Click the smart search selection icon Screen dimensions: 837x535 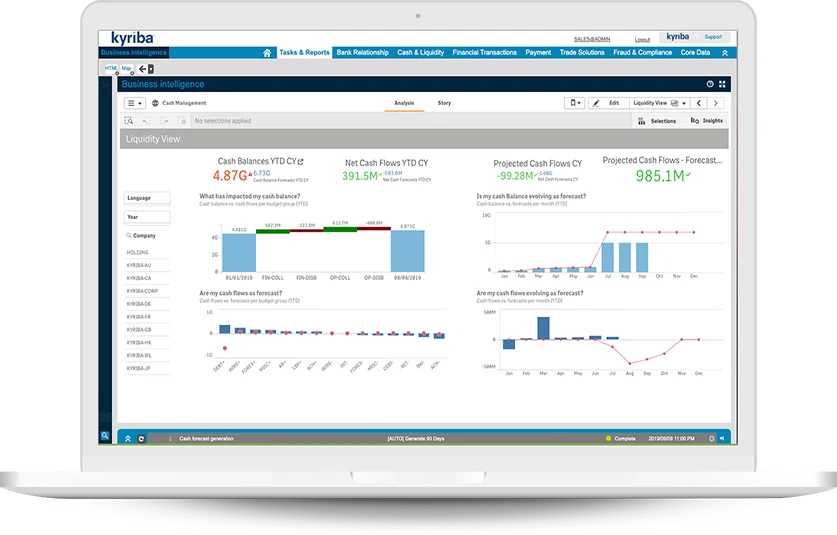pyautogui.click(x=129, y=121)
